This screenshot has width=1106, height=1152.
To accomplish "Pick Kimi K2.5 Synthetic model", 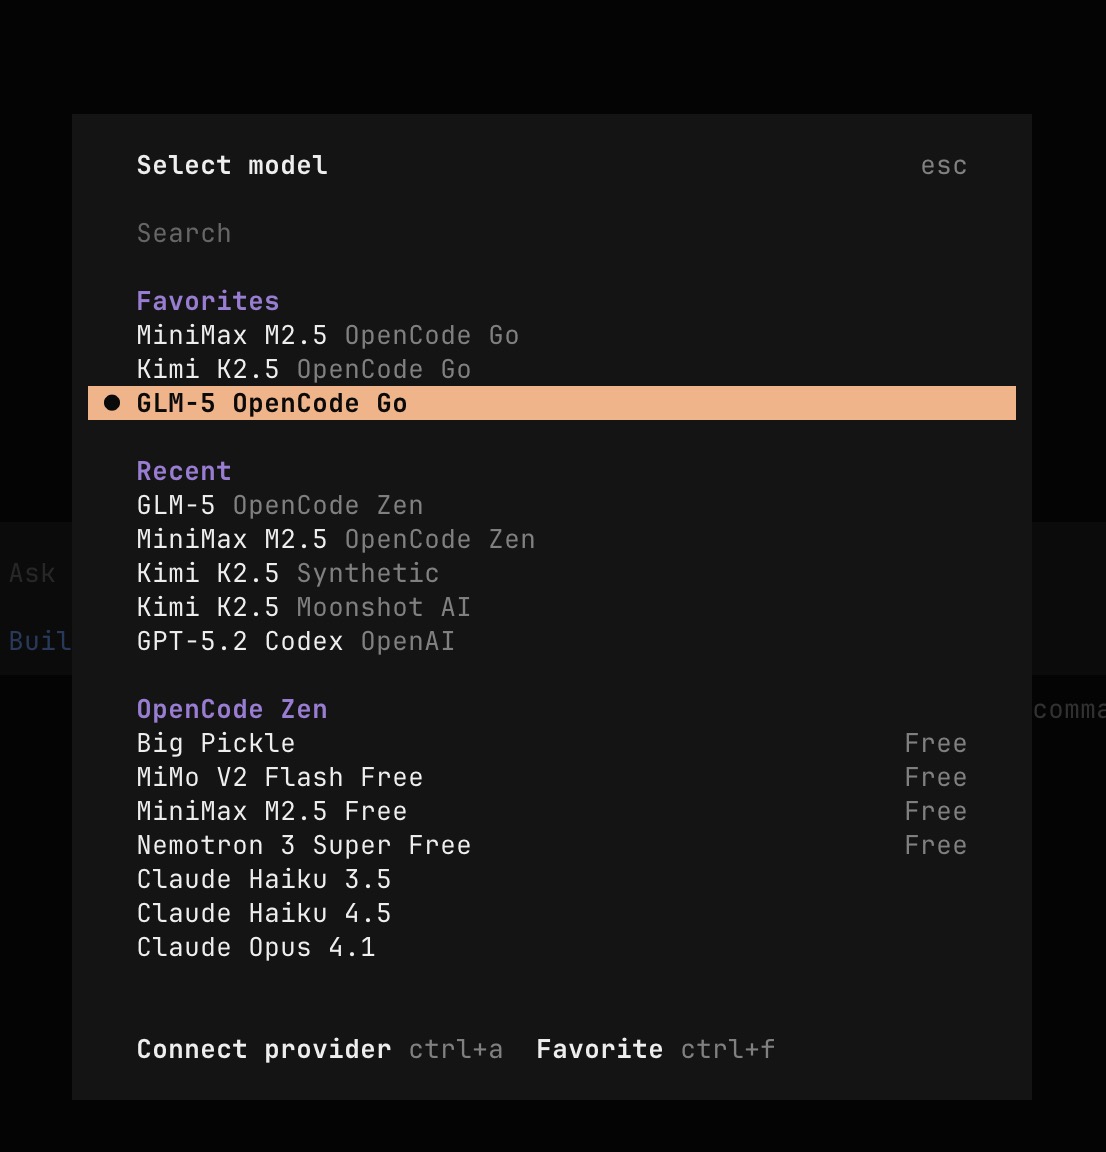I will [x=287, y=573].
